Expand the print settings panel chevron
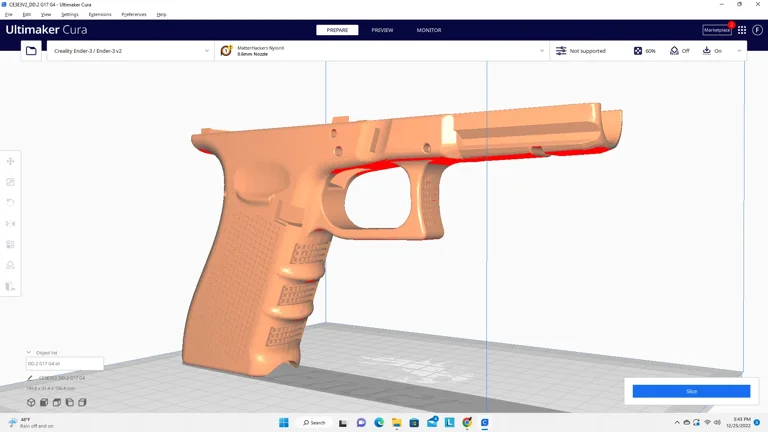 (x=739, y=51)
